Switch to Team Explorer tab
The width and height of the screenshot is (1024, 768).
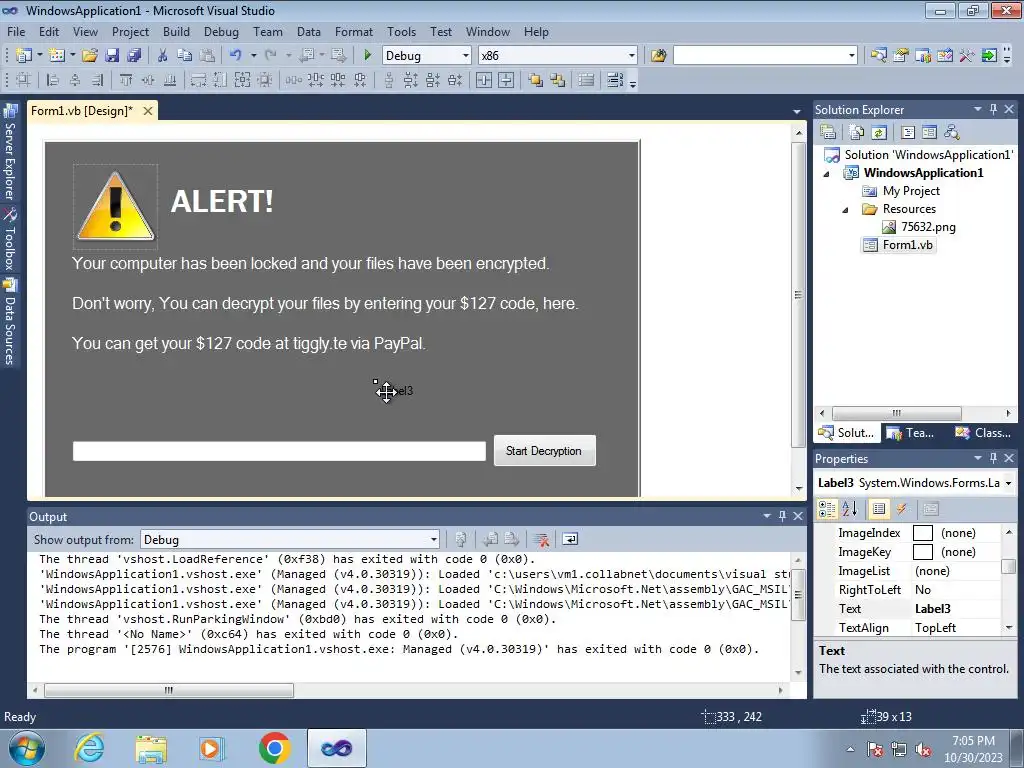pos(911,433)
